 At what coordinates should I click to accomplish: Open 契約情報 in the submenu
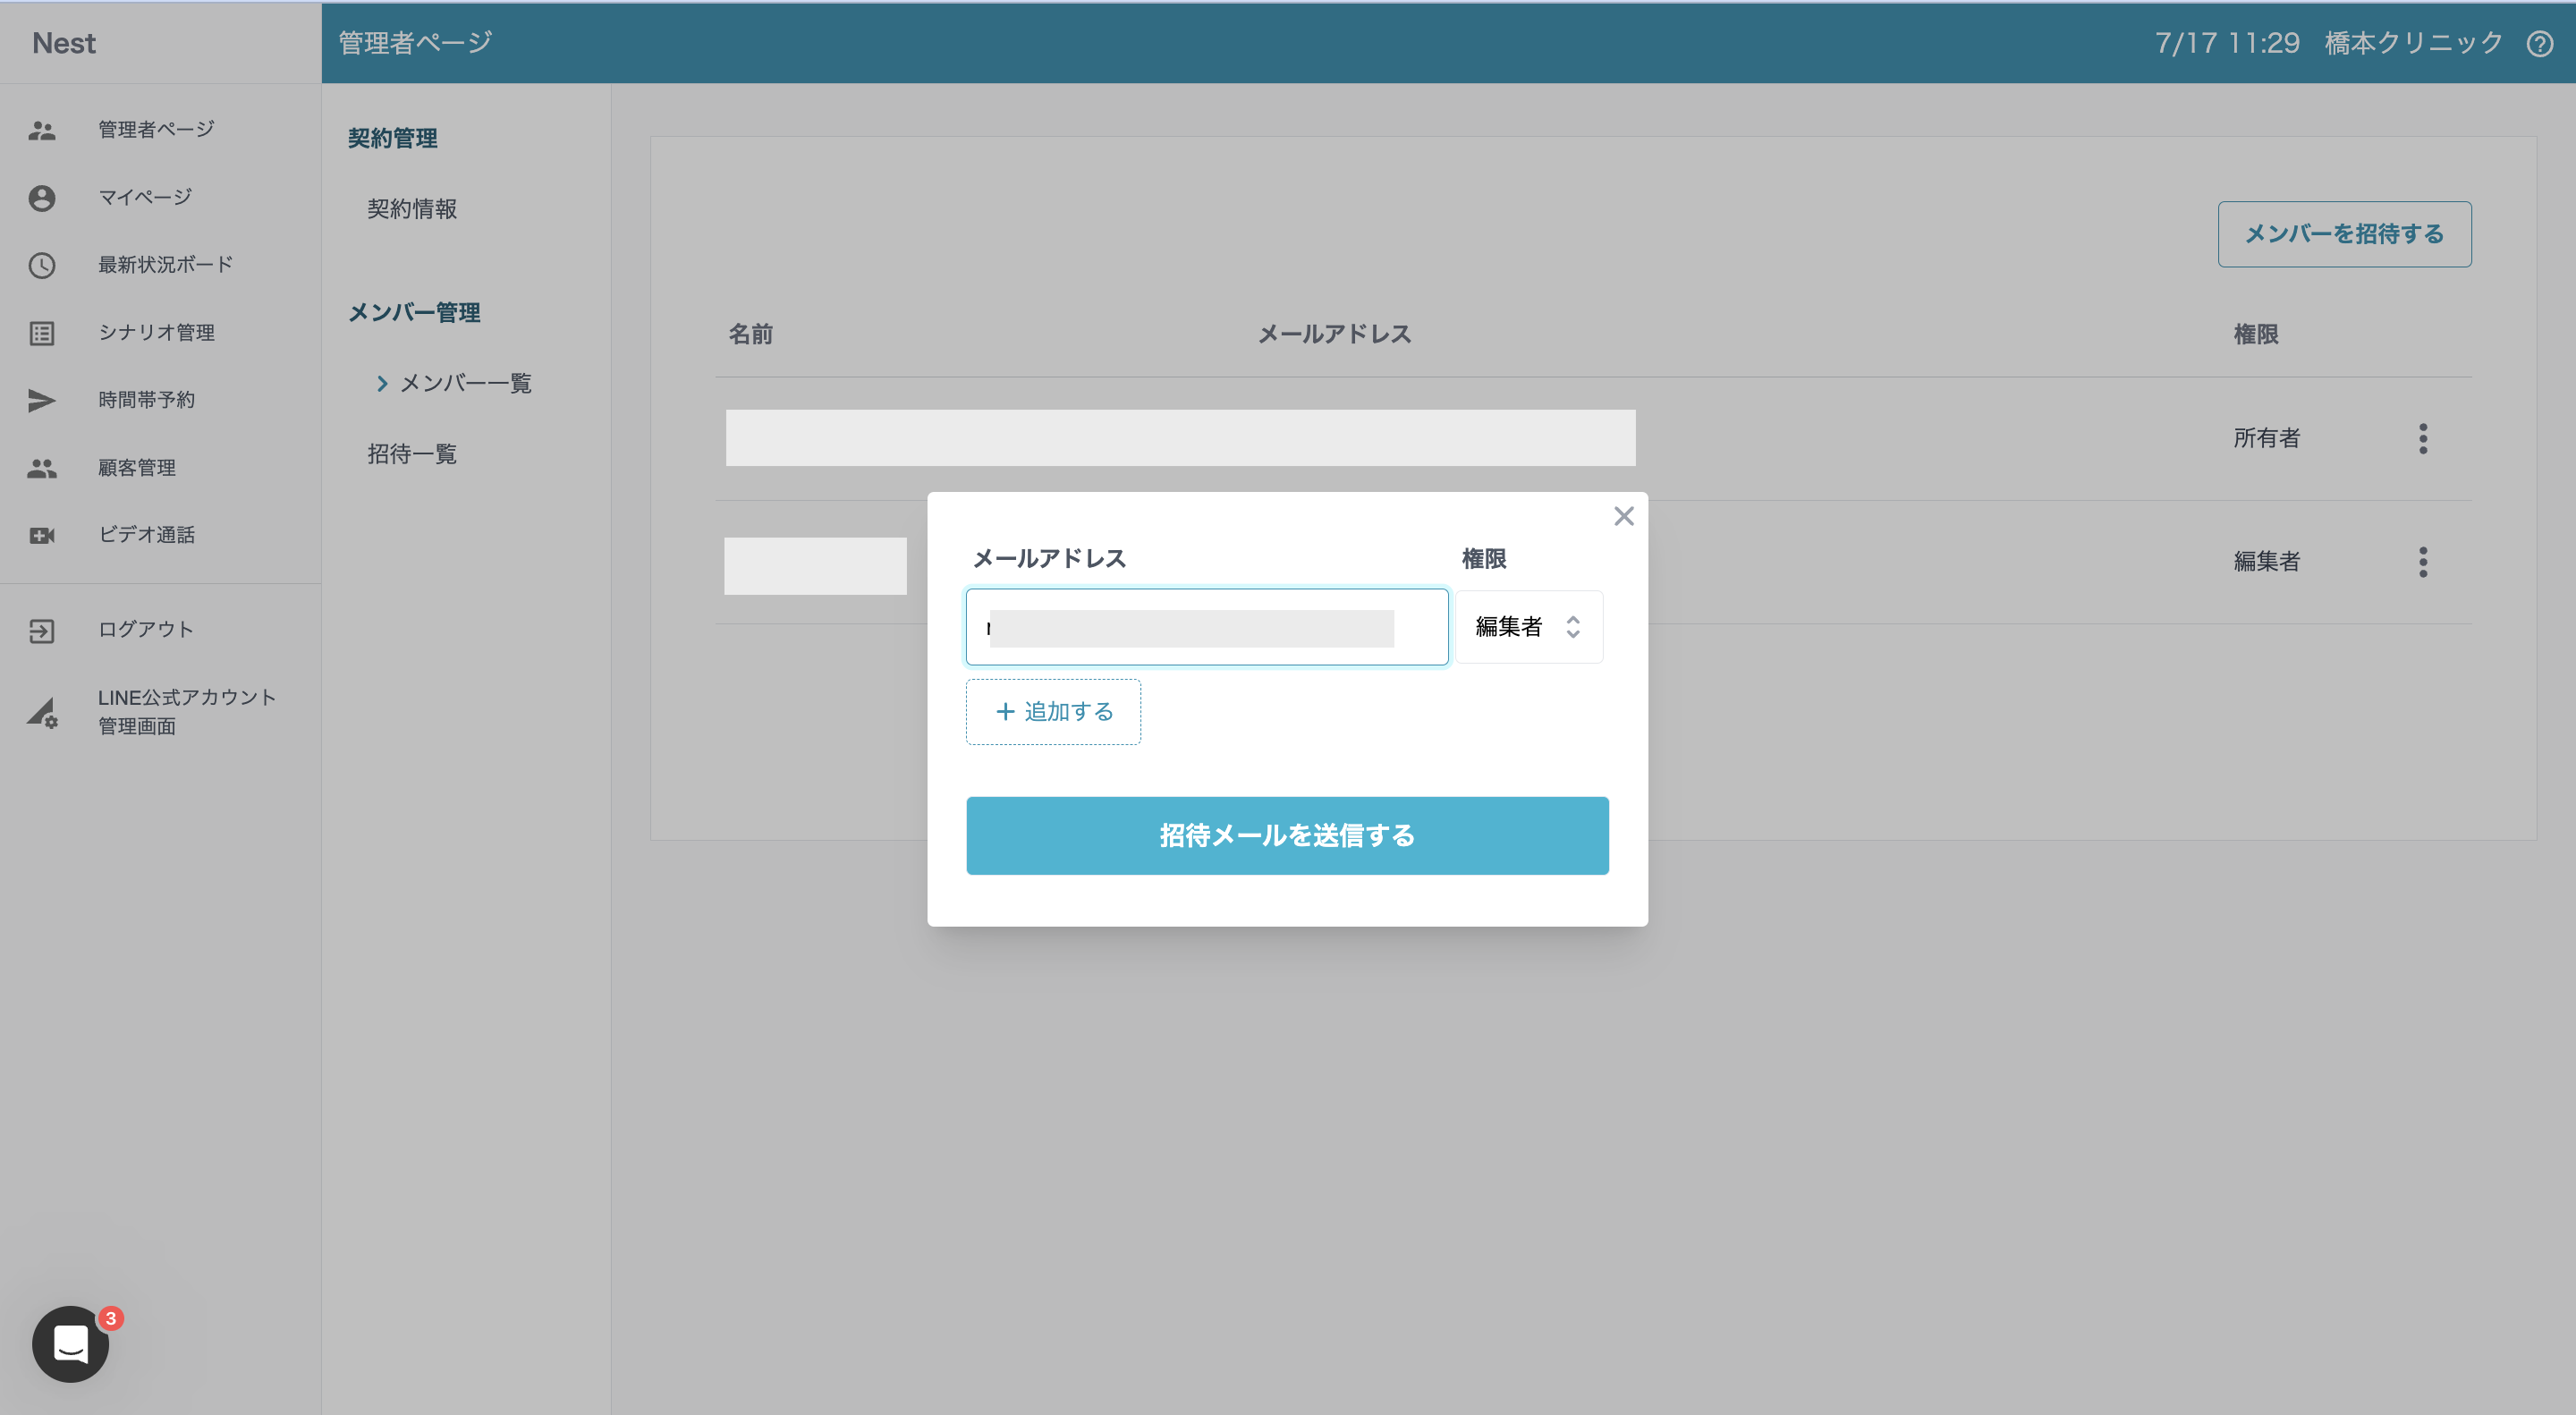click(x=412, y=209)
